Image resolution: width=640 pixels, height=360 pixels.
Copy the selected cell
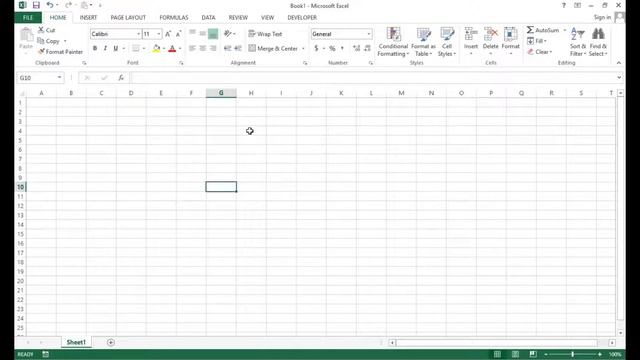(49, 41)
